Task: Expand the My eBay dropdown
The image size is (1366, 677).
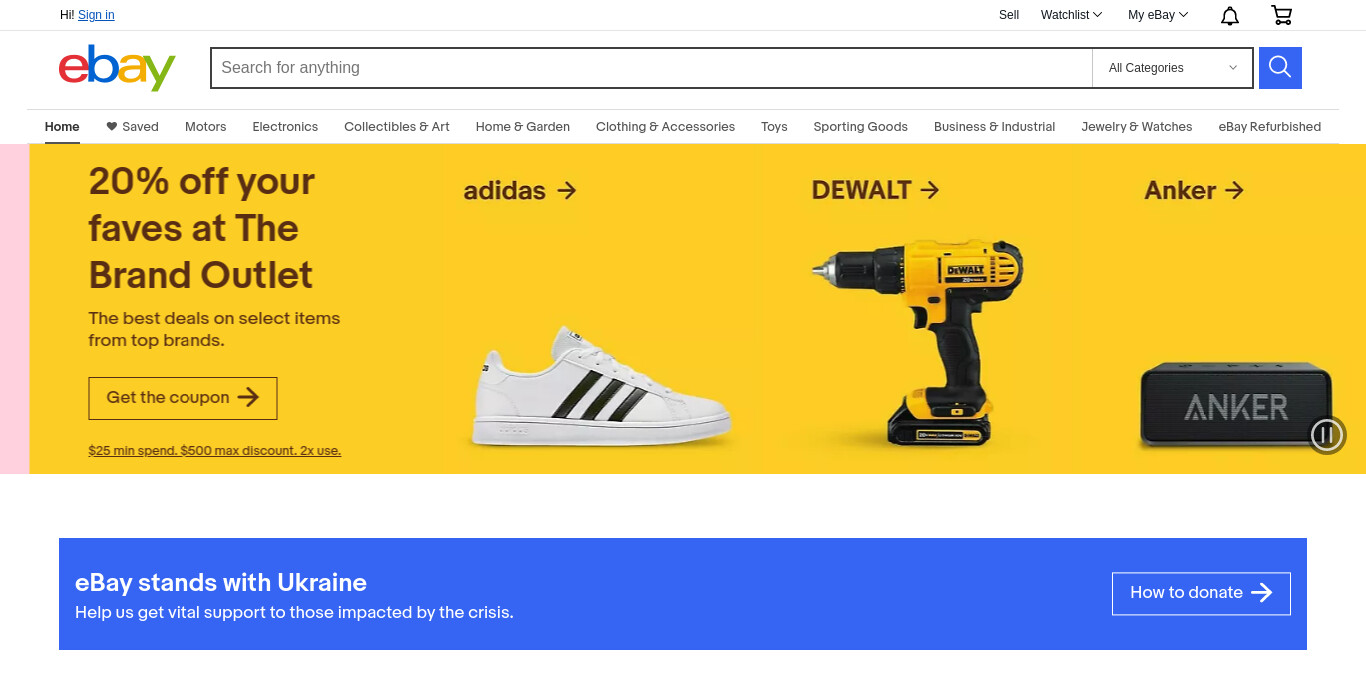Action: [1158, 15]
